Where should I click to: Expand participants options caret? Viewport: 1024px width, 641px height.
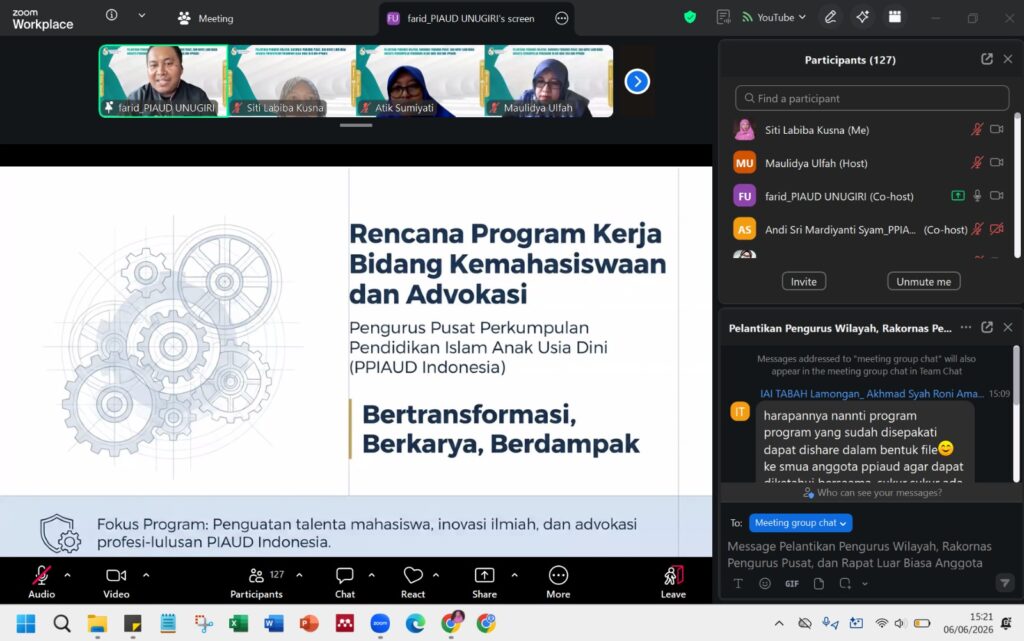coord(299,575)
